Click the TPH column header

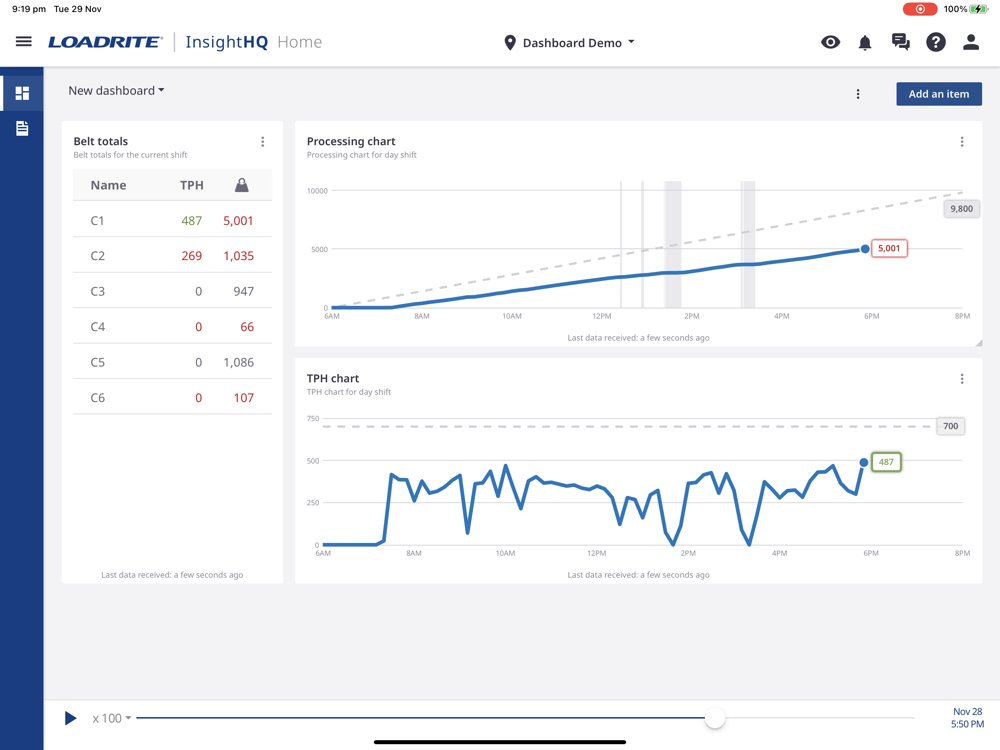pyautogui.click(x=191, y=185)
